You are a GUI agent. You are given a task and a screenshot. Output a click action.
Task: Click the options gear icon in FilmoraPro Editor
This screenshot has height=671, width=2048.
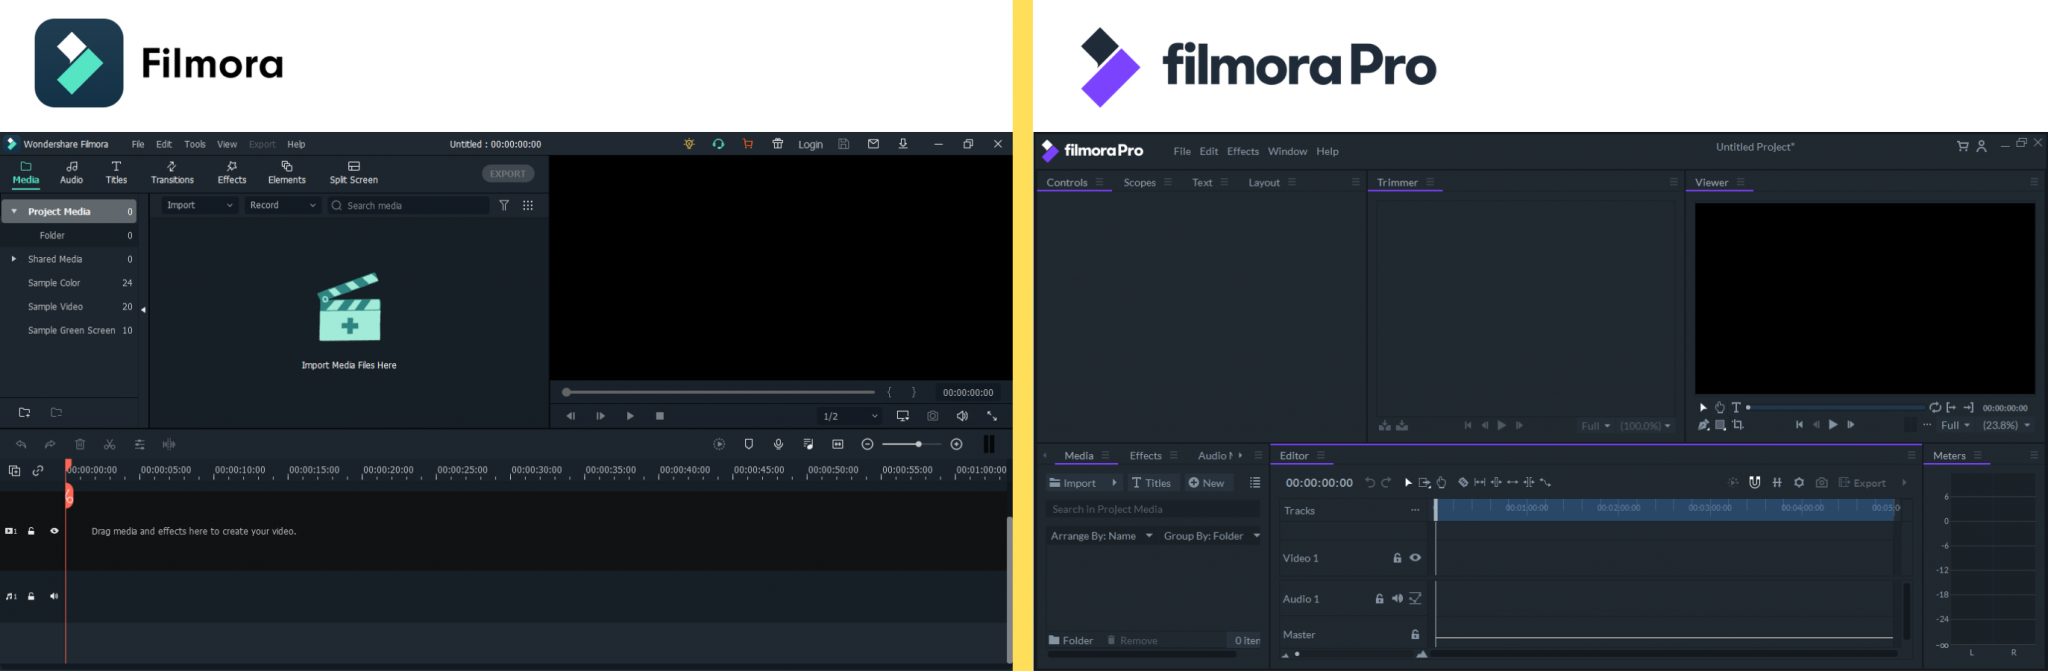click(x=1799, y=482)
